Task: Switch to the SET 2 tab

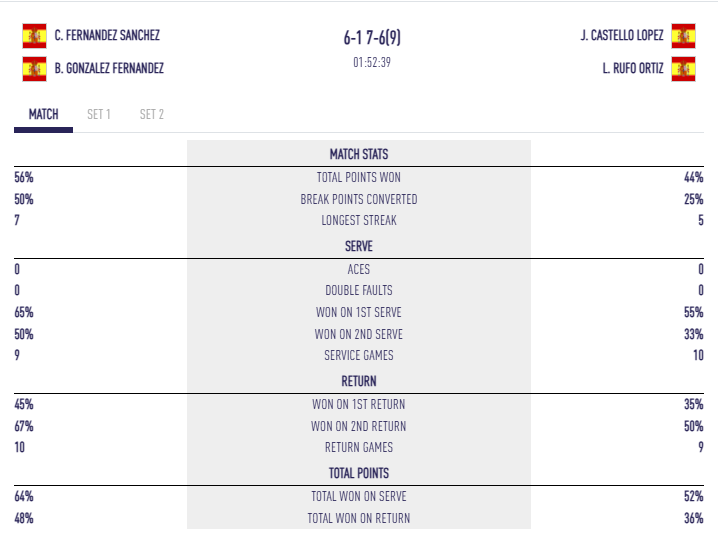Action: tap(151, 114)
